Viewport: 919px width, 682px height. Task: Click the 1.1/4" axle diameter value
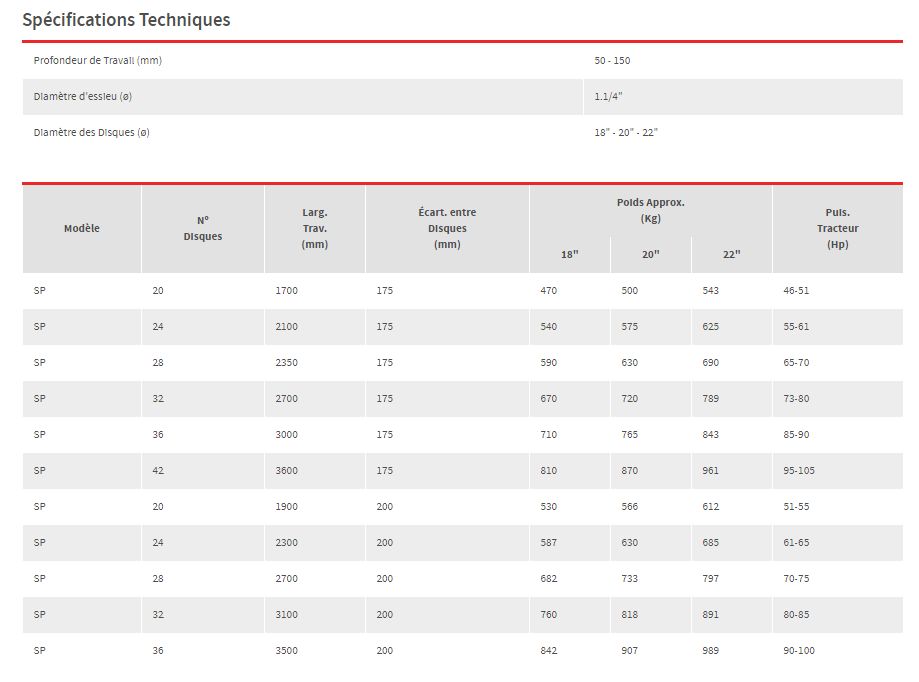click(x=609, y=97)
